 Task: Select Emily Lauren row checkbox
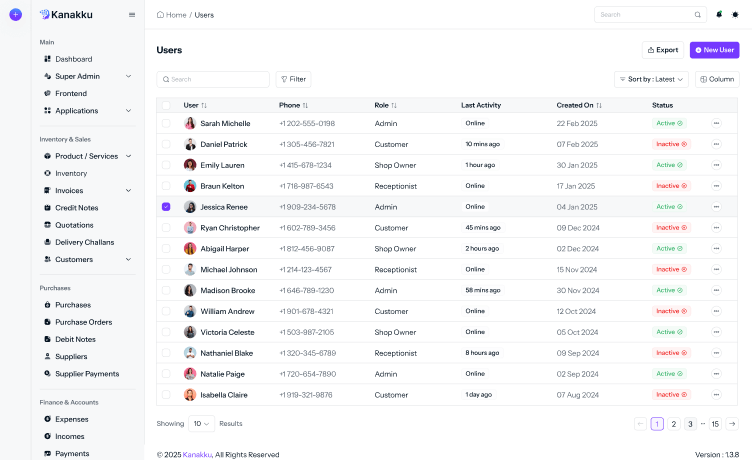pyautogui.click(x=166, y=165)
